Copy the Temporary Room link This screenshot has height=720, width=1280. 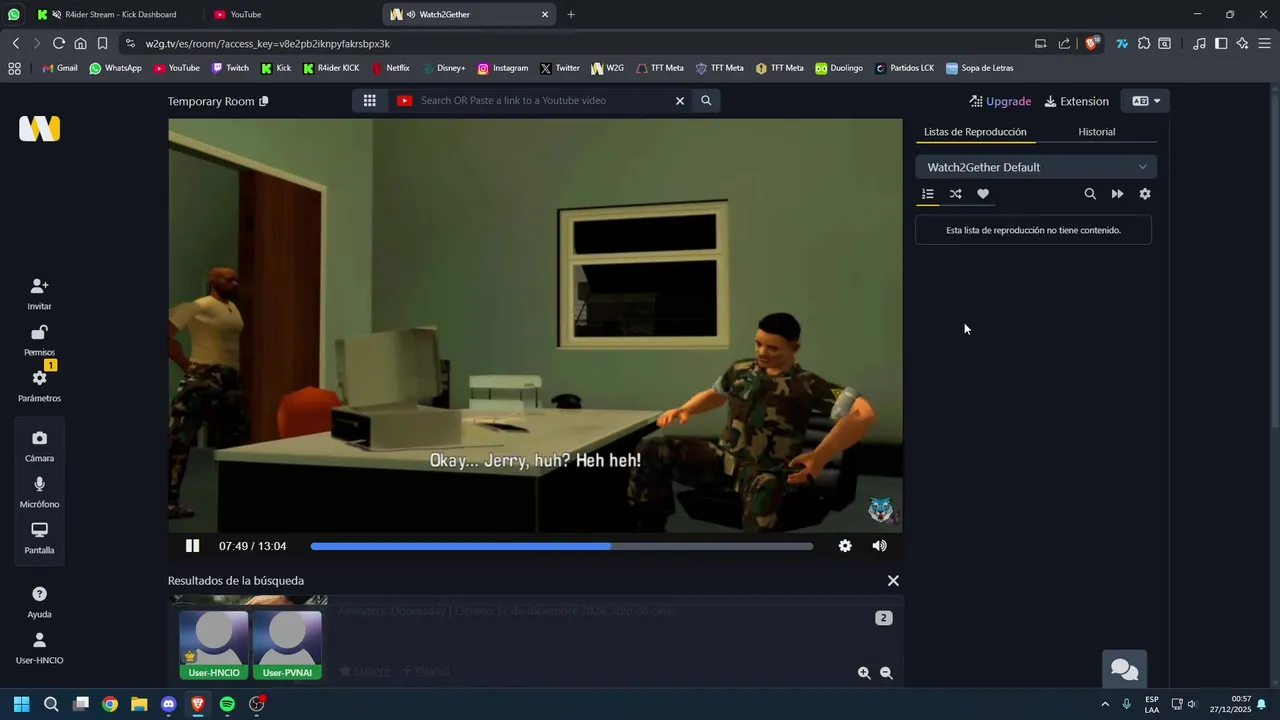pyautogui.click(x=264, y=101)
